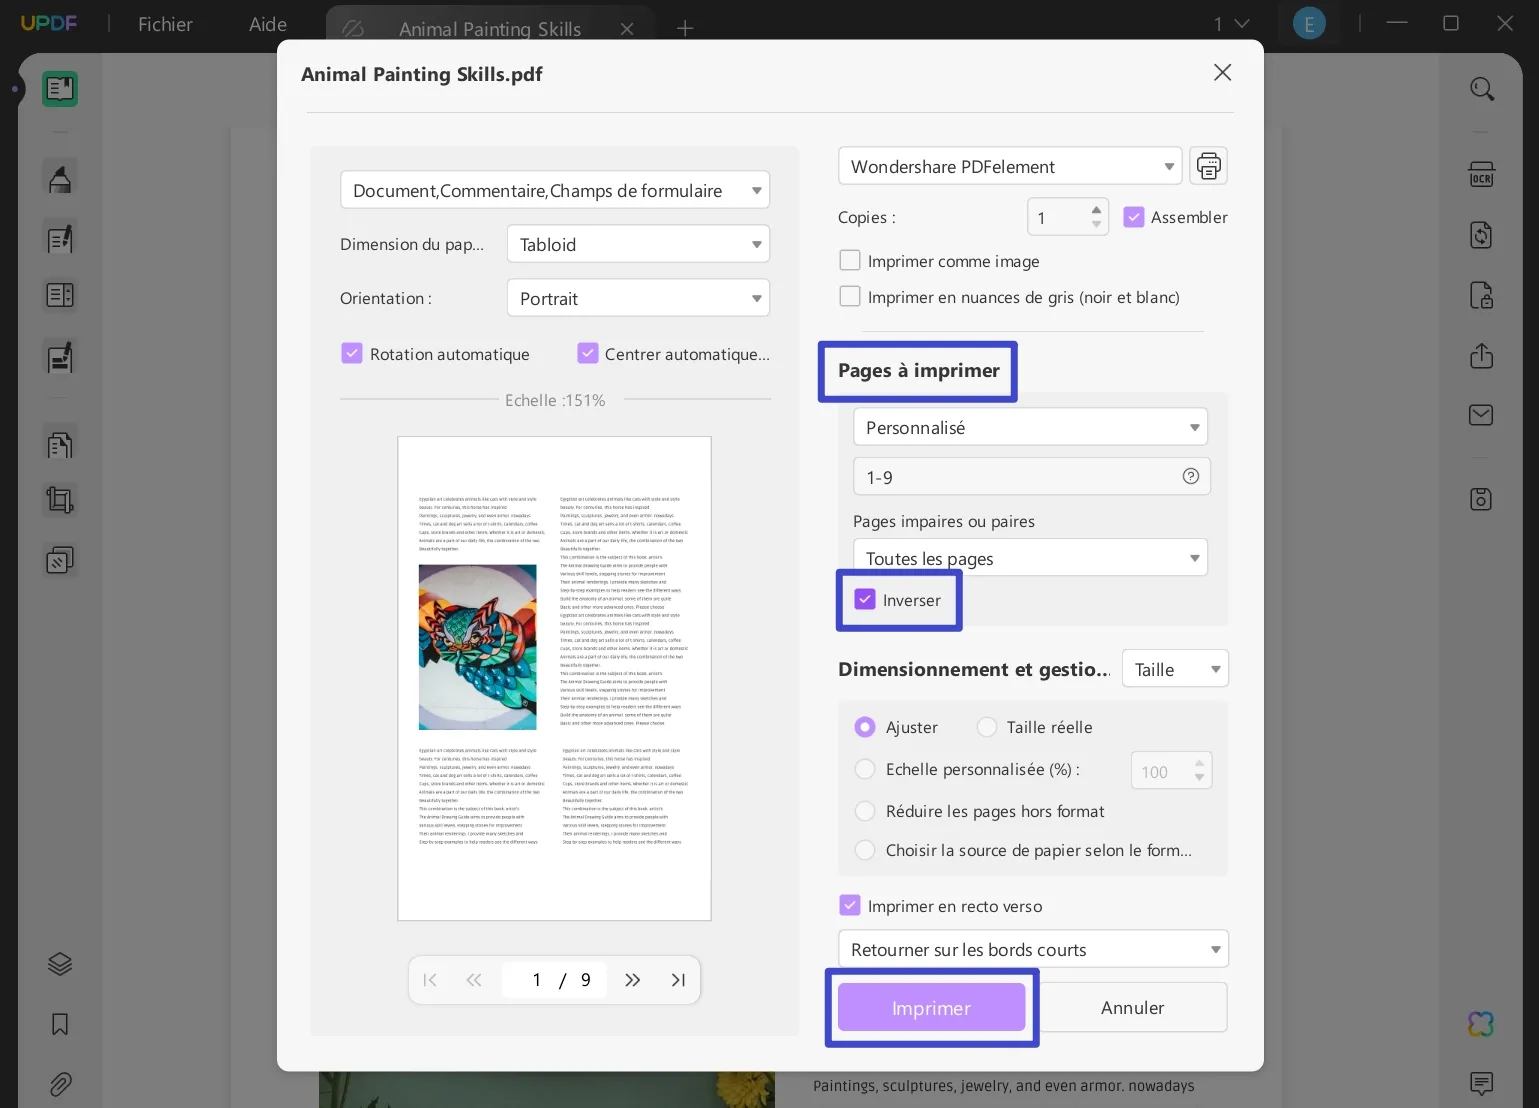Image resolution: width=1539 pixels, height=1108 pixels.
Task: Open the UPDF AI assistant
Action: coord(1480,1023)
